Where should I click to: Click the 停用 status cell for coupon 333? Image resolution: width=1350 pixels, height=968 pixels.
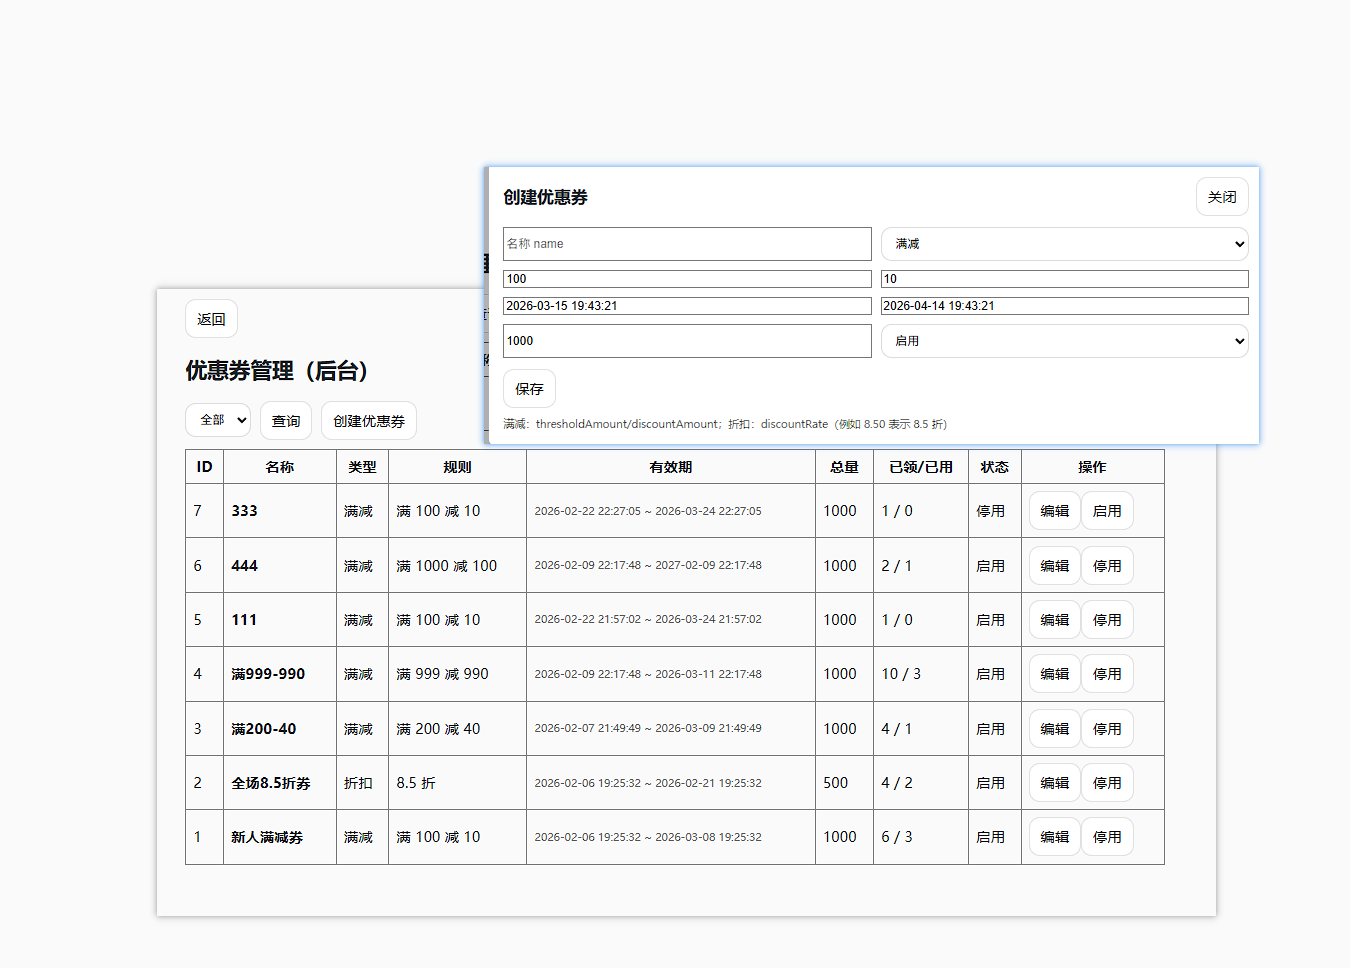[995, 511]
